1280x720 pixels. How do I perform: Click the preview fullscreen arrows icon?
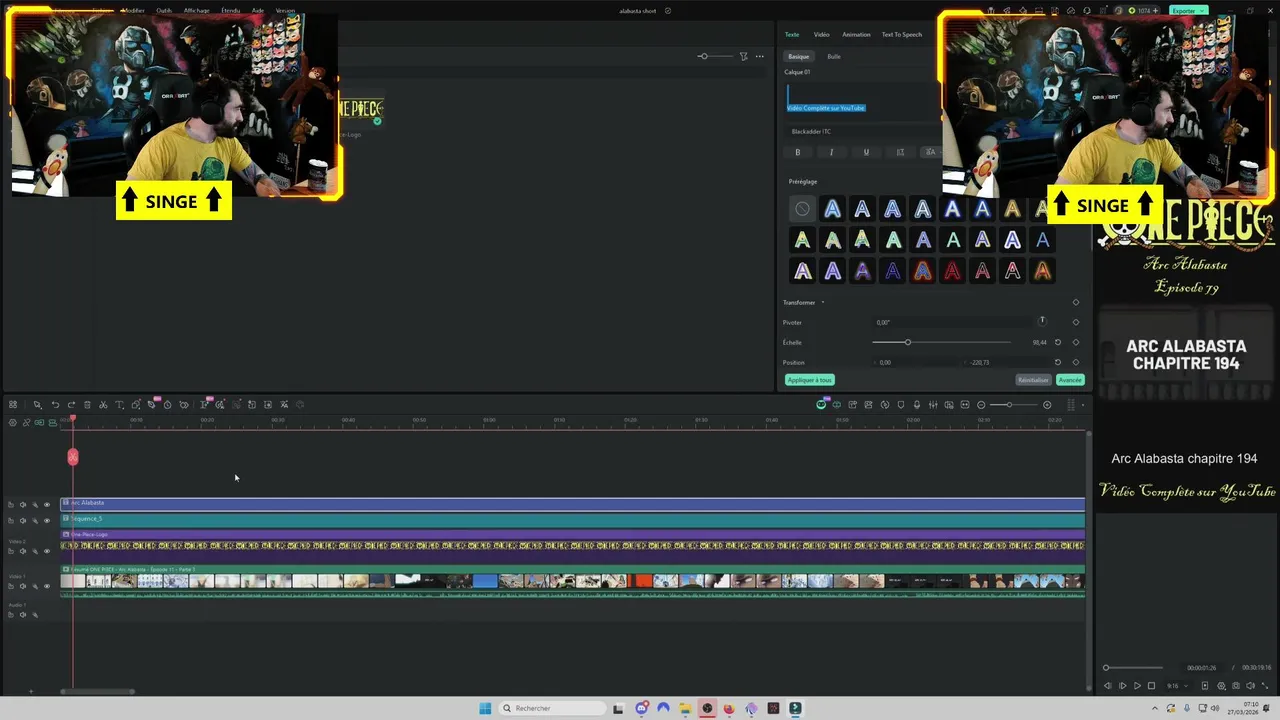(x=1266, y=686)
